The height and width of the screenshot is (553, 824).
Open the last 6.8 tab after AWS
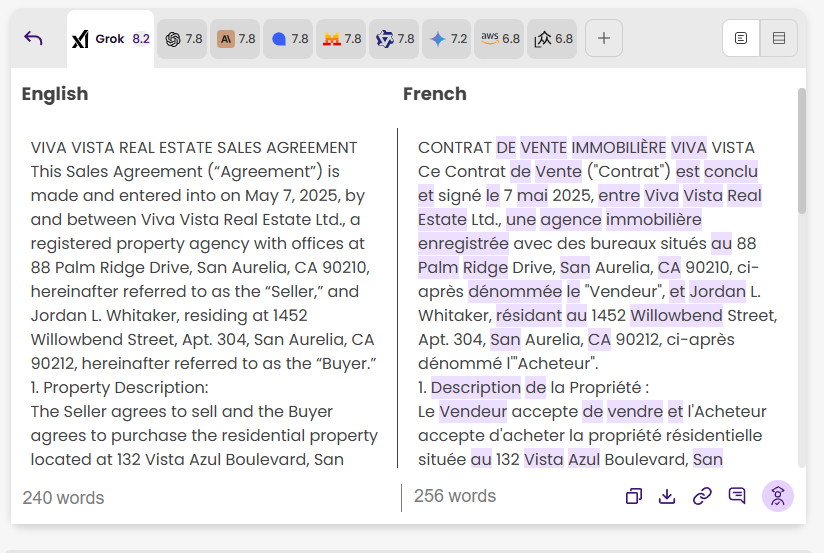(553, 39)
